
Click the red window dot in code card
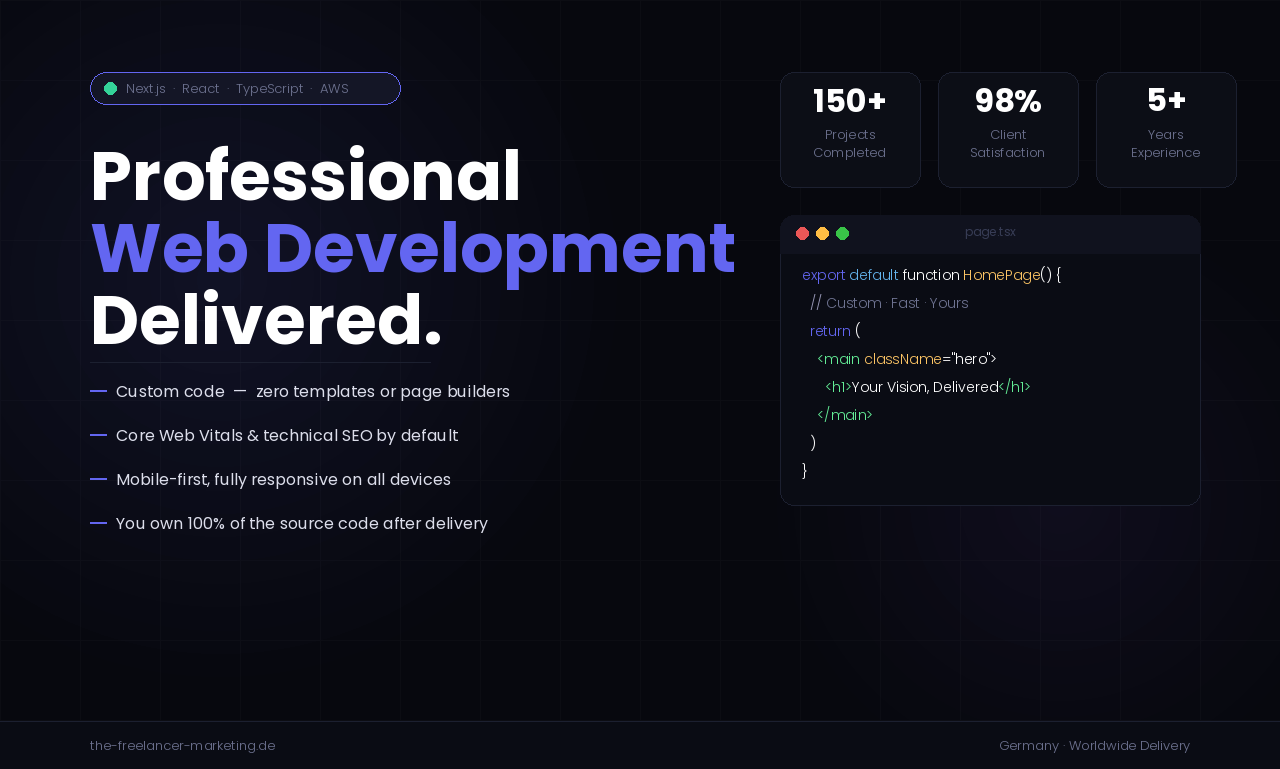(802, 233)
